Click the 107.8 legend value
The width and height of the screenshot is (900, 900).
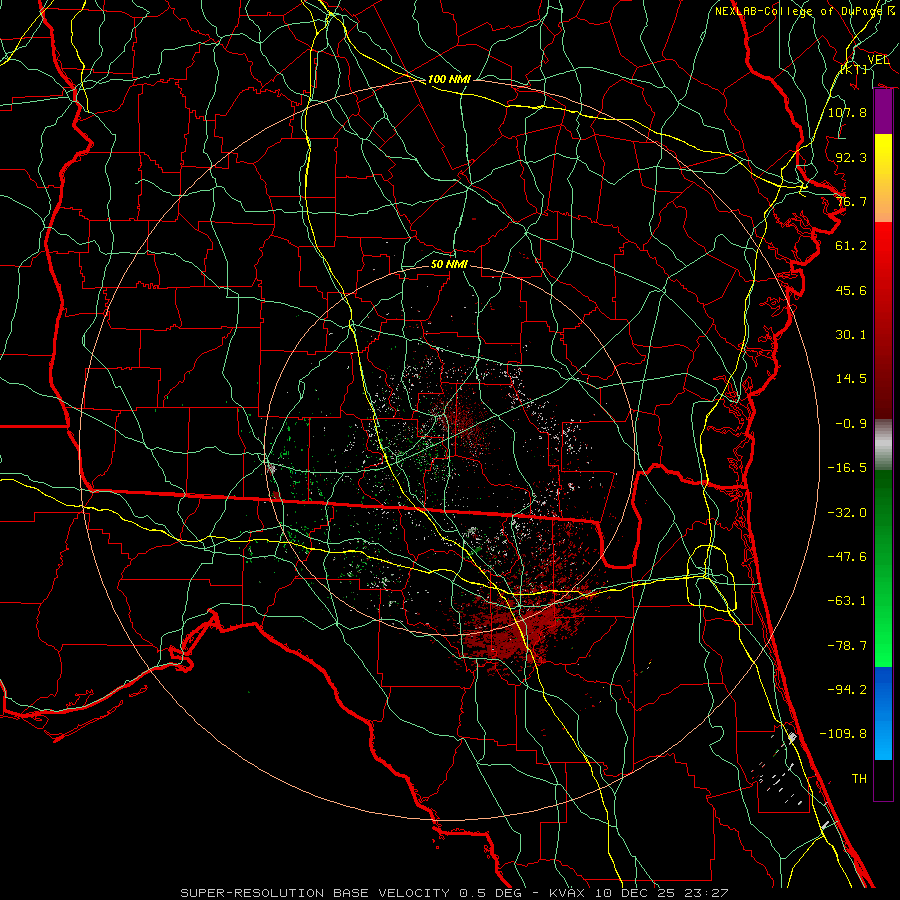847,112
